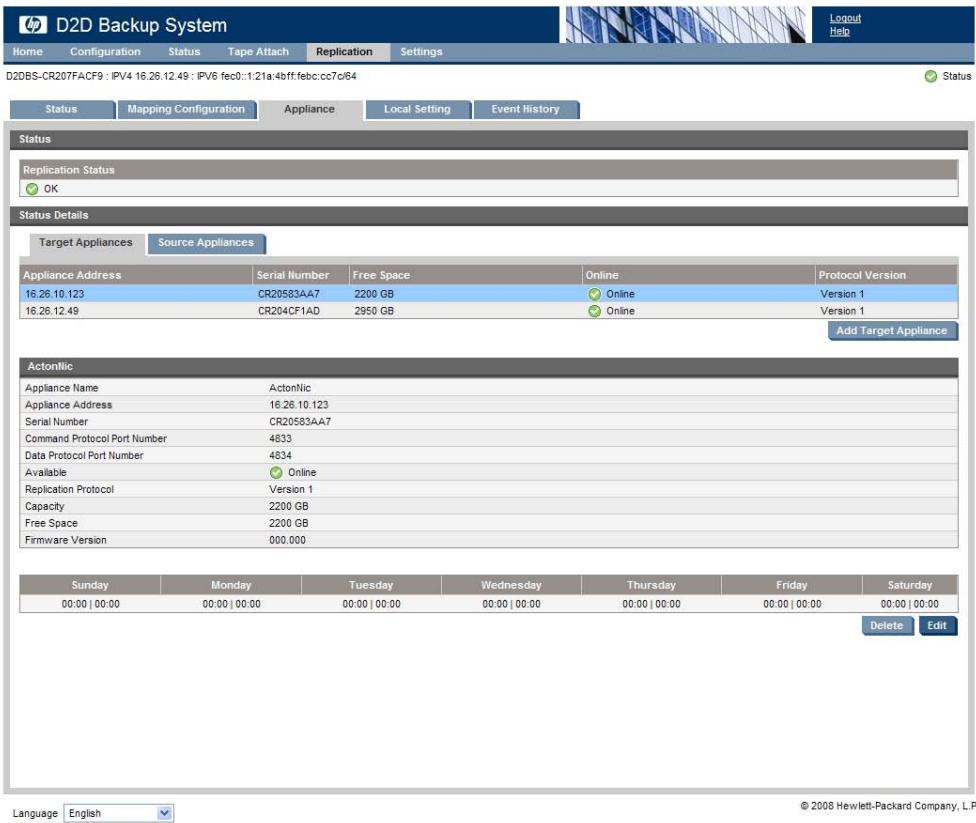The width and height of the screenshot is (976, 823).
Task: Select appliance row 16.26.10.123
Action: click(489, 294)
